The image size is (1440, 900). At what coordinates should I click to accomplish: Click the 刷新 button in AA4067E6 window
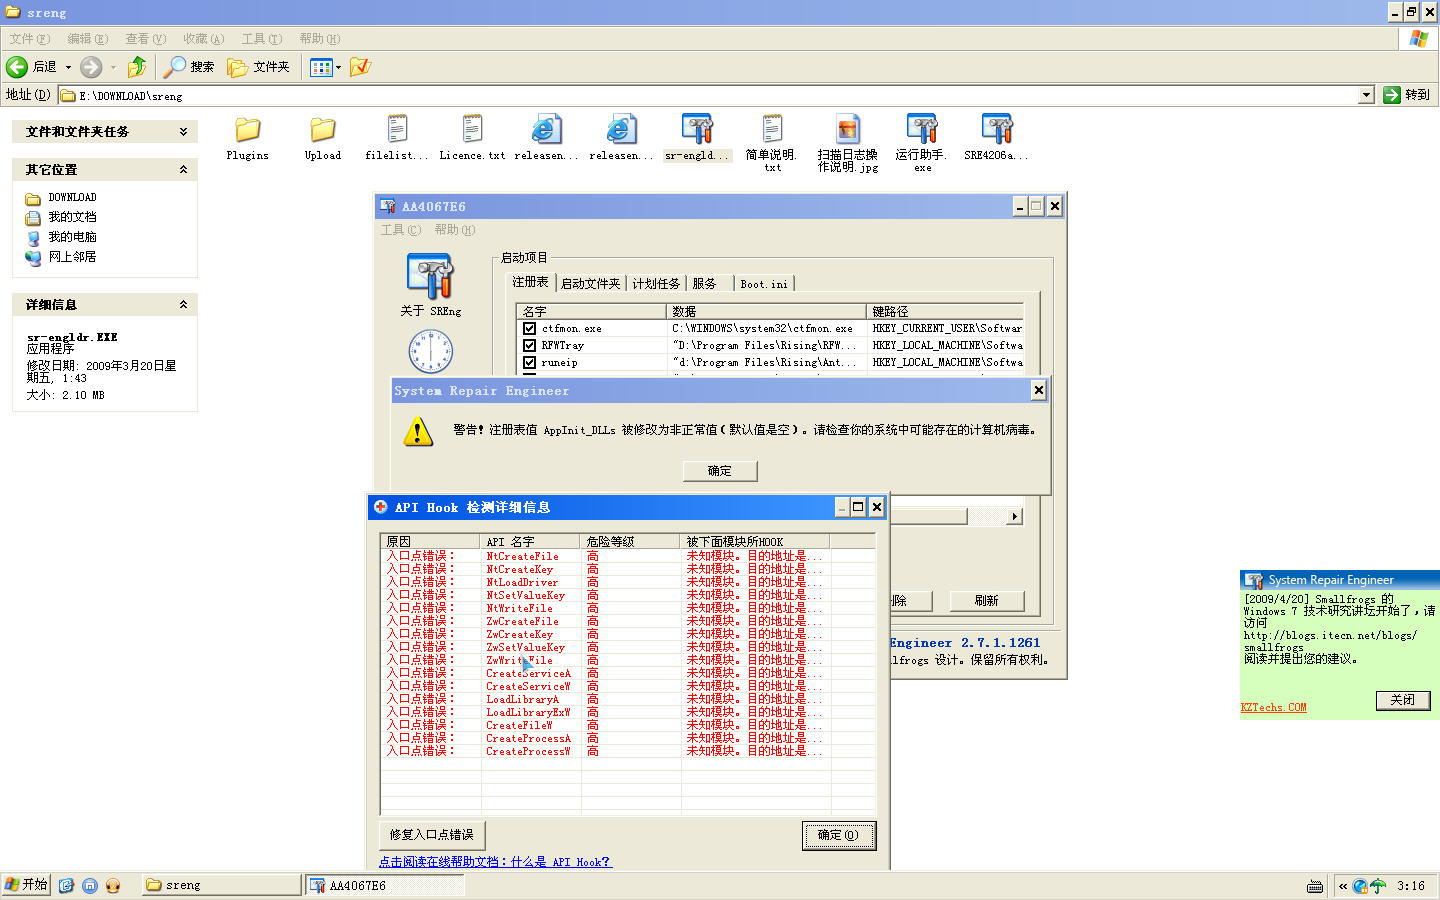coord(987,600)
